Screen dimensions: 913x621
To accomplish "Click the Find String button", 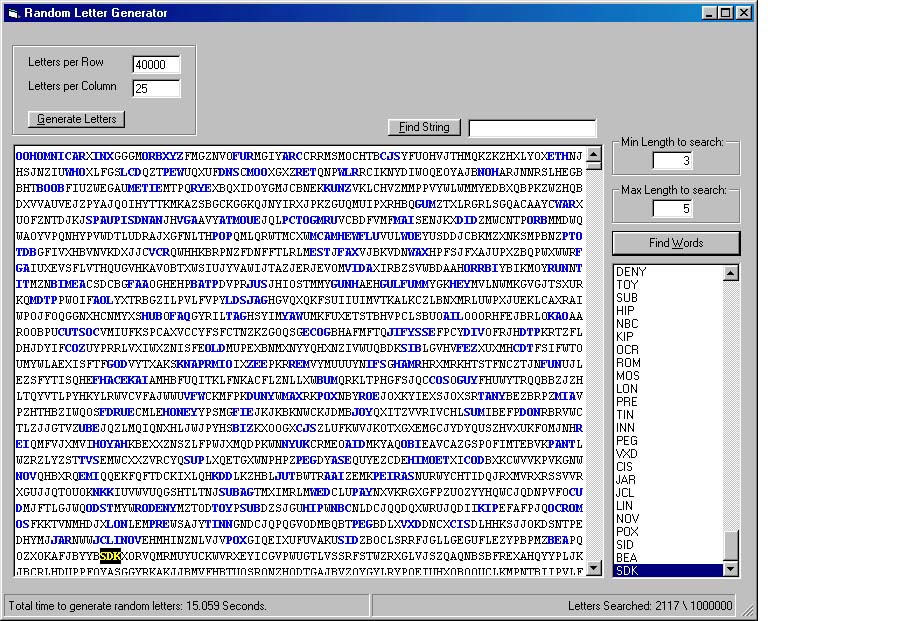I will point(424,127).
